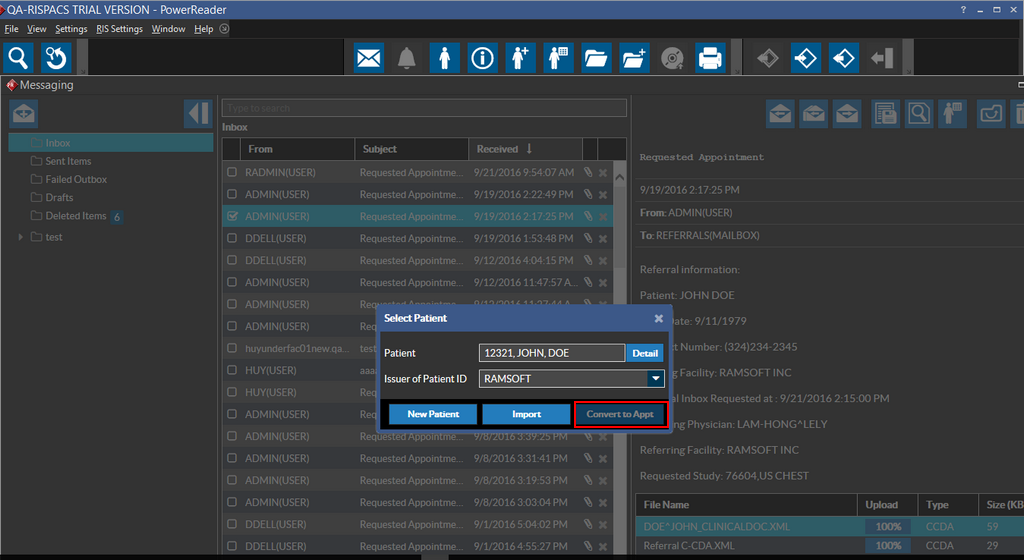Tick checkbox for DDELL(USER) 1:53:48 PM message
The width and height of the screenshot is (1024, 560).
(232, 238)
